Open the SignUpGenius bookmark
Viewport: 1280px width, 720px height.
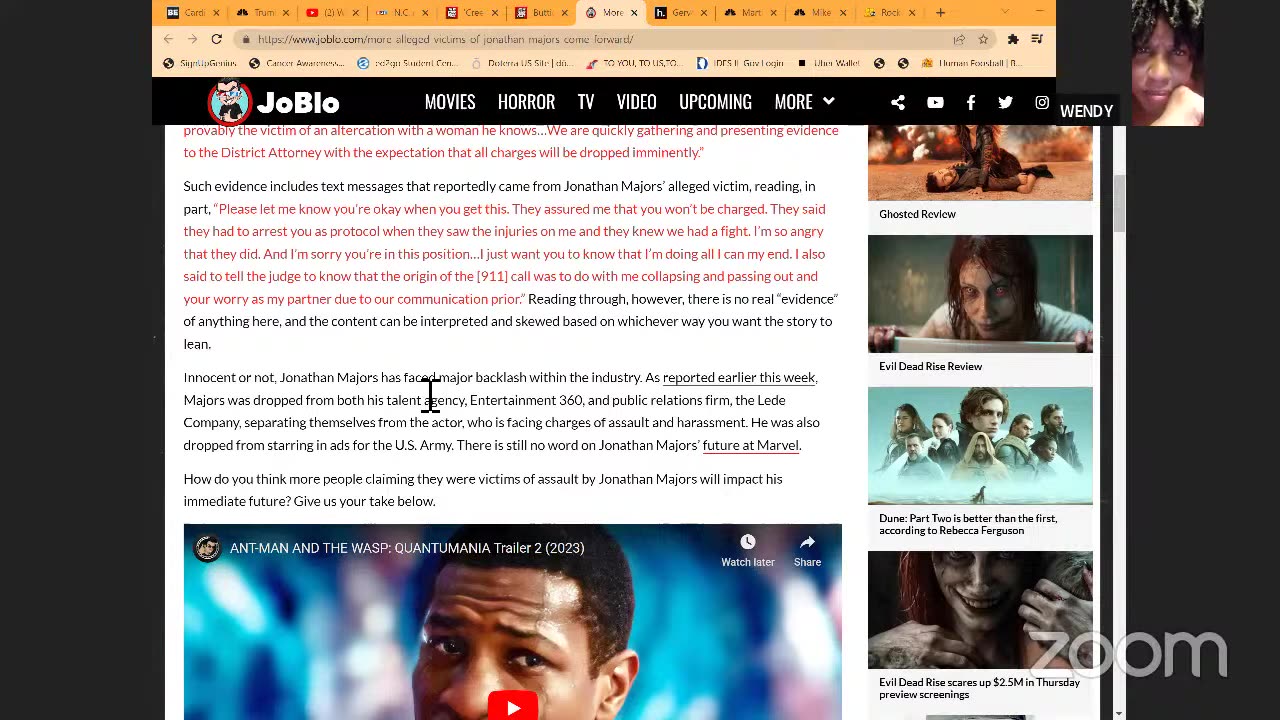click(199, 63)
